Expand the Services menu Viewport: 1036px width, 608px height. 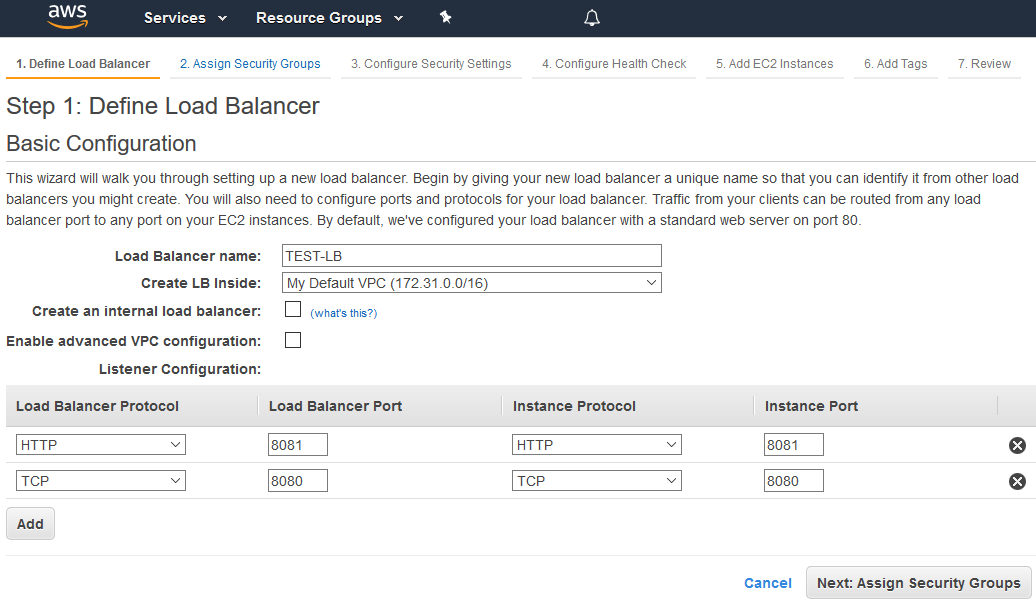[185, 18]
